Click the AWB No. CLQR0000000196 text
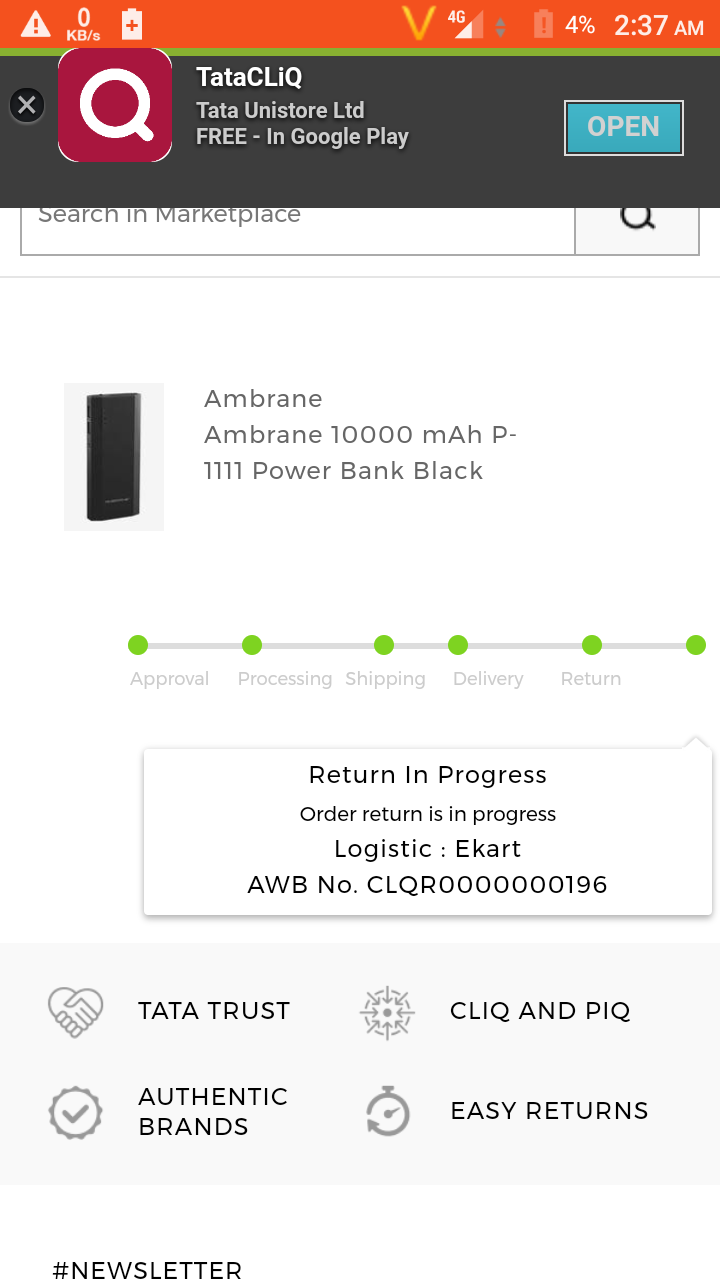Screen dimensions: 720x1280 pos(428,885)
